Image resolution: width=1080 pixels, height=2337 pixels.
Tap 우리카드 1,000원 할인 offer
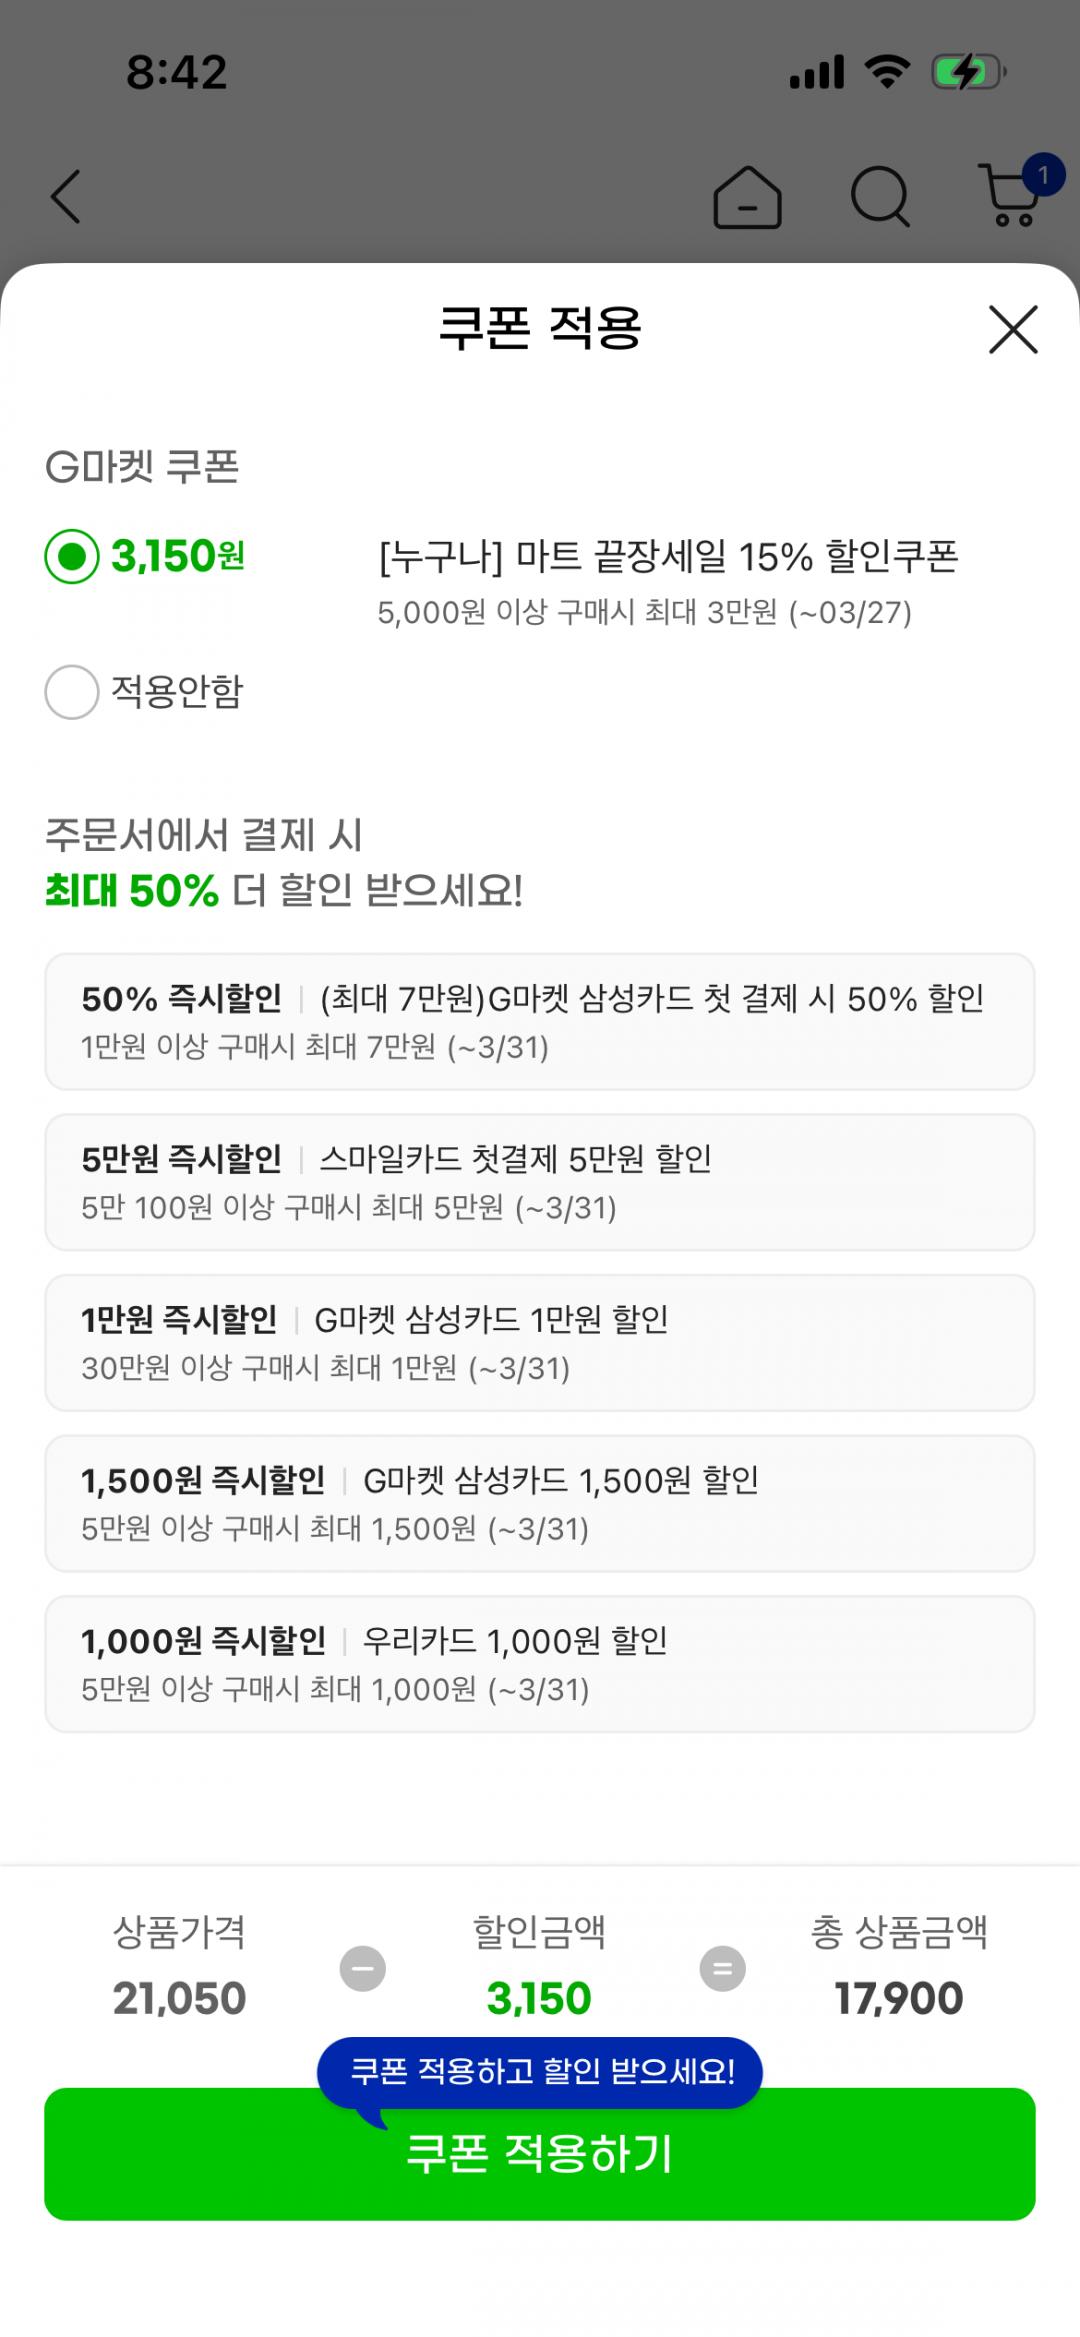(x=540, y=1664)
